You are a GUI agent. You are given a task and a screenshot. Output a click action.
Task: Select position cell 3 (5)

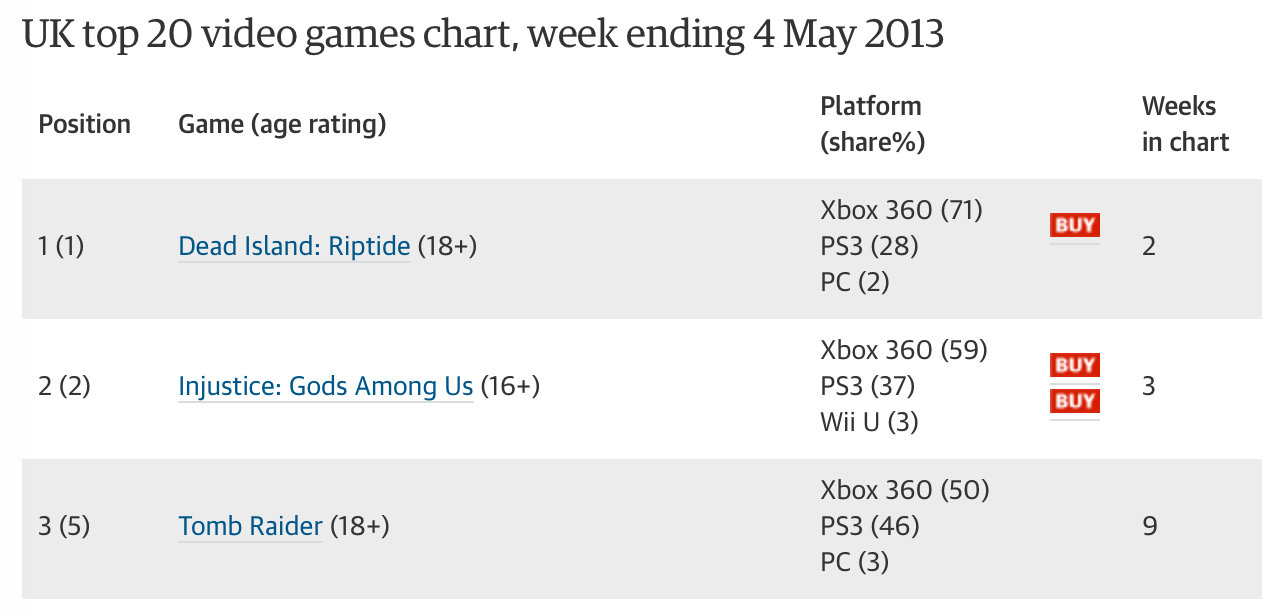pyautogui.click(x=64, y=526)
